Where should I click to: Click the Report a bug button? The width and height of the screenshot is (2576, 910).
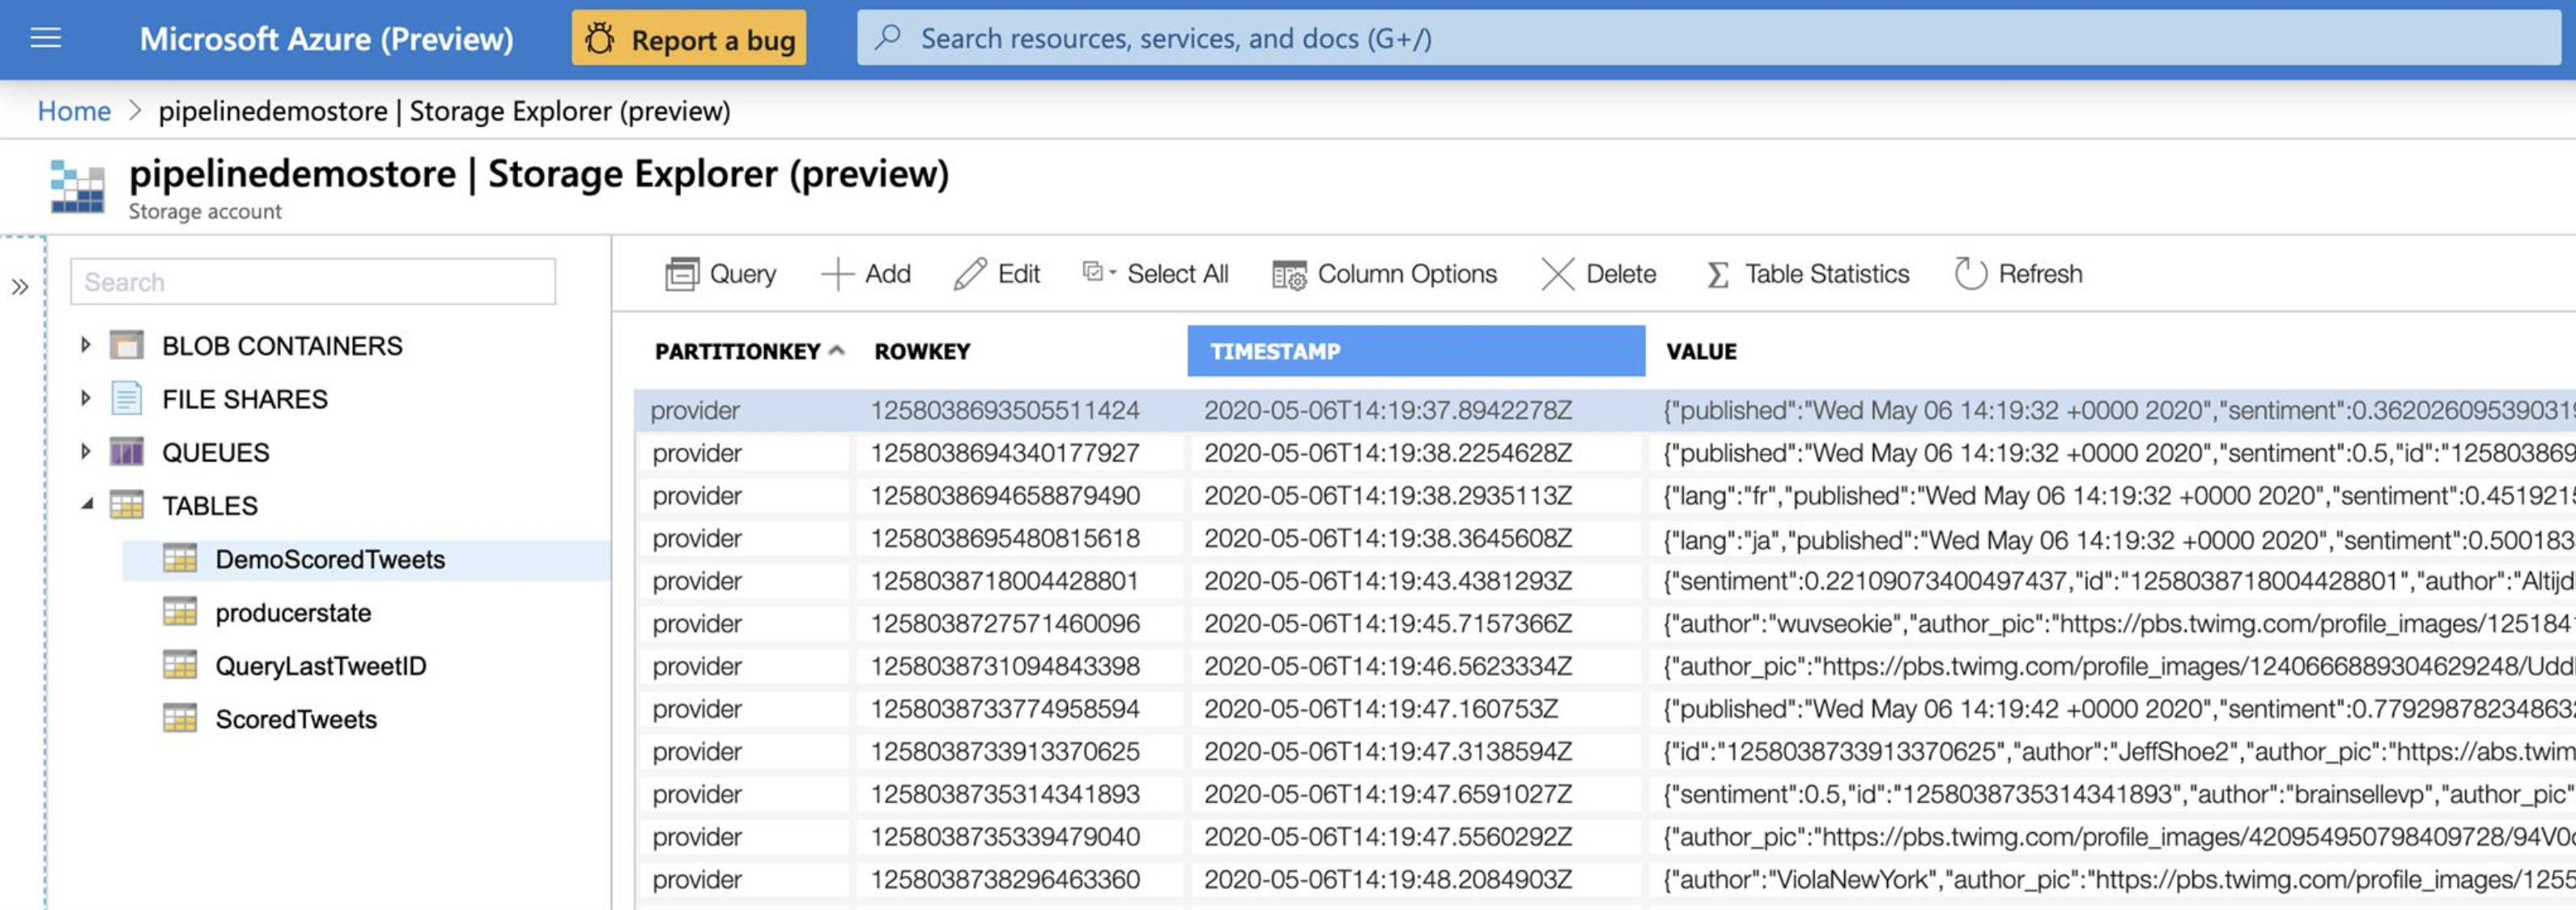pos(689,39)
